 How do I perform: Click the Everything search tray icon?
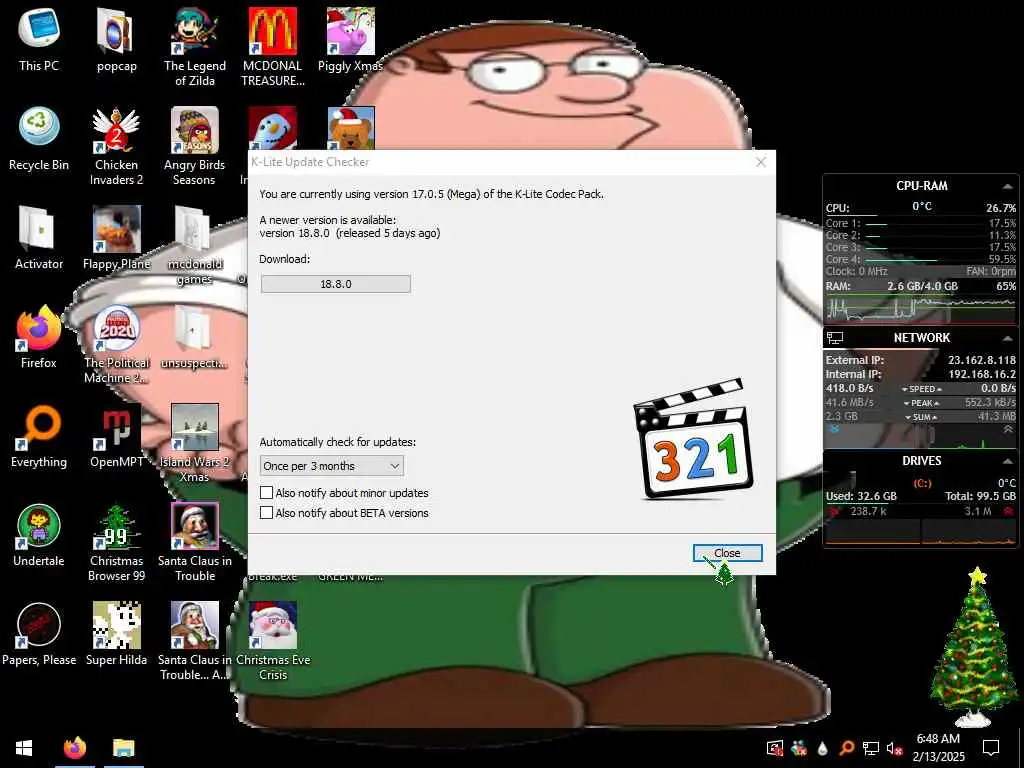[846, 748]
